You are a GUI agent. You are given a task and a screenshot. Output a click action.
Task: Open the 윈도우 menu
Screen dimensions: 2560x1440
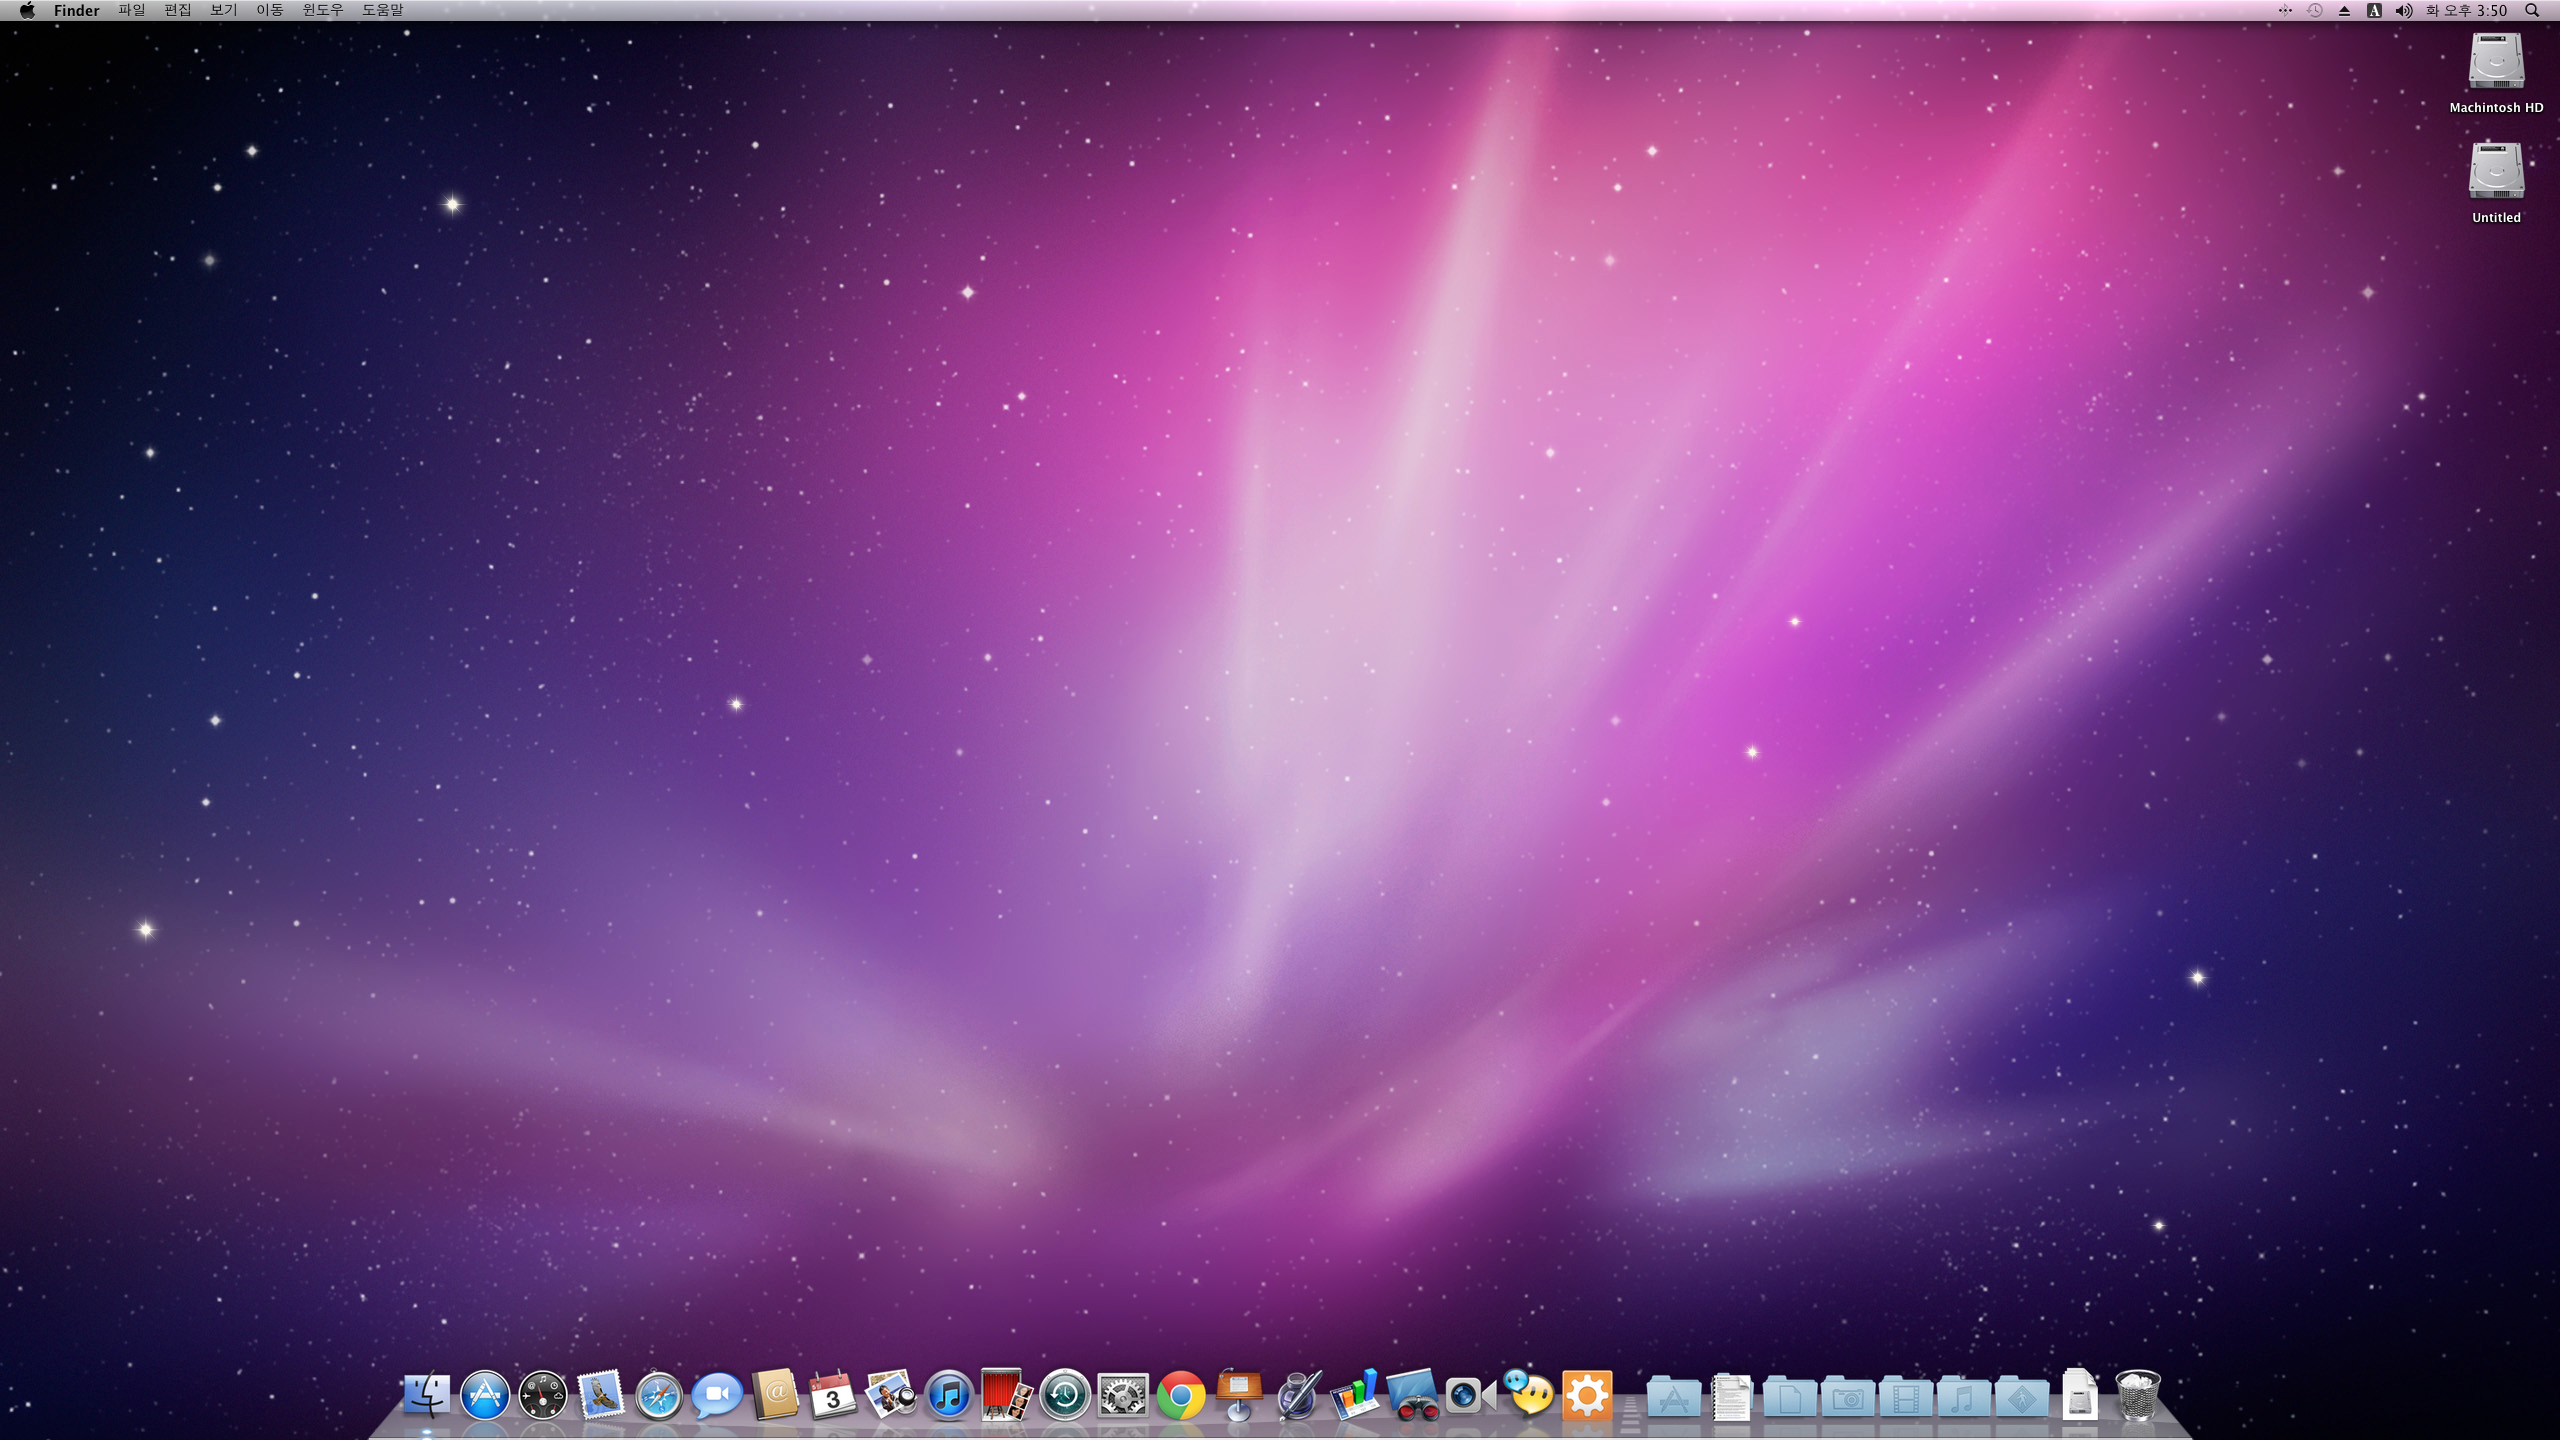[323, 10]
